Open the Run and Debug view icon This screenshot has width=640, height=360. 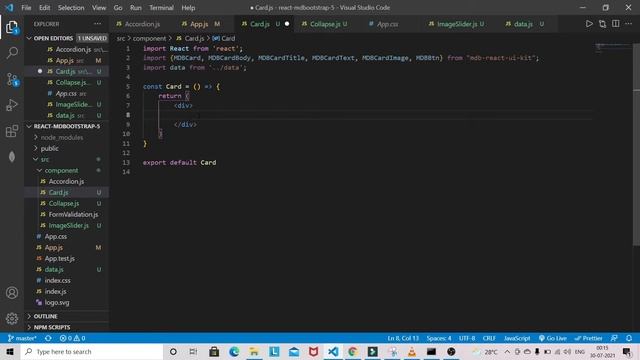pos(12,105)
